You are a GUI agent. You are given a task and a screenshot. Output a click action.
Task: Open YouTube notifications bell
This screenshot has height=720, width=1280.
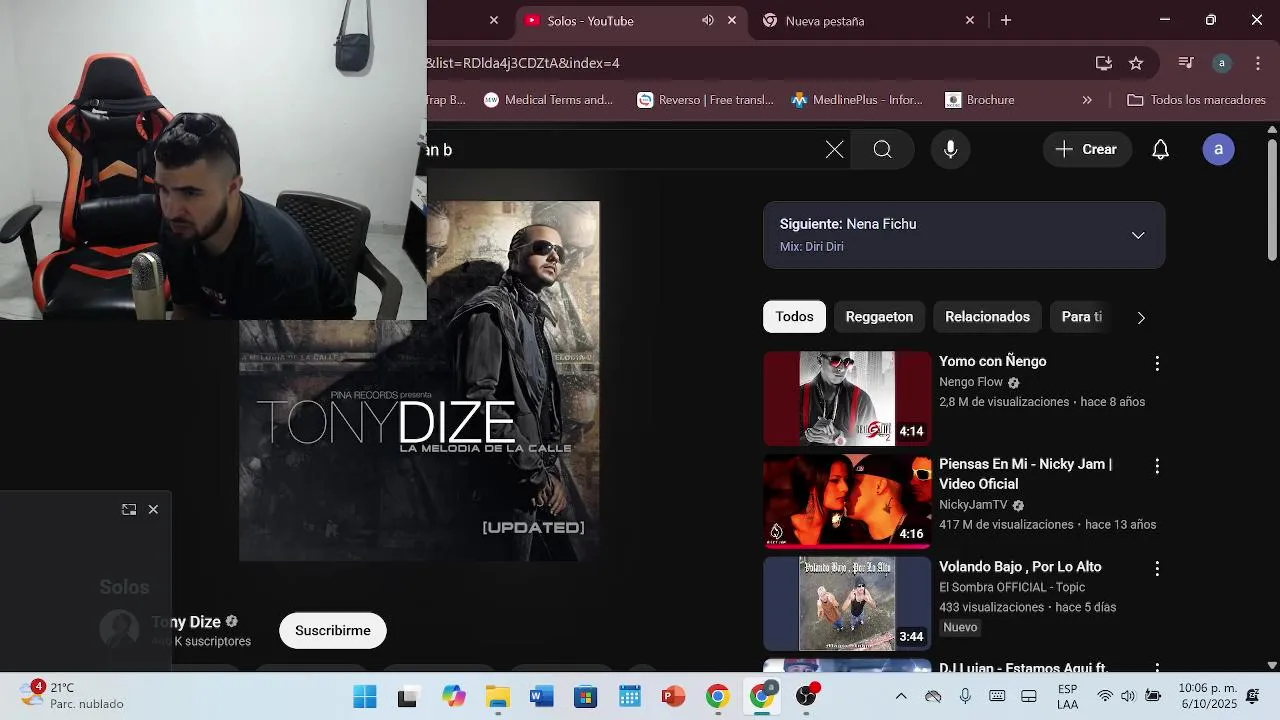(x=1160, y=150)
